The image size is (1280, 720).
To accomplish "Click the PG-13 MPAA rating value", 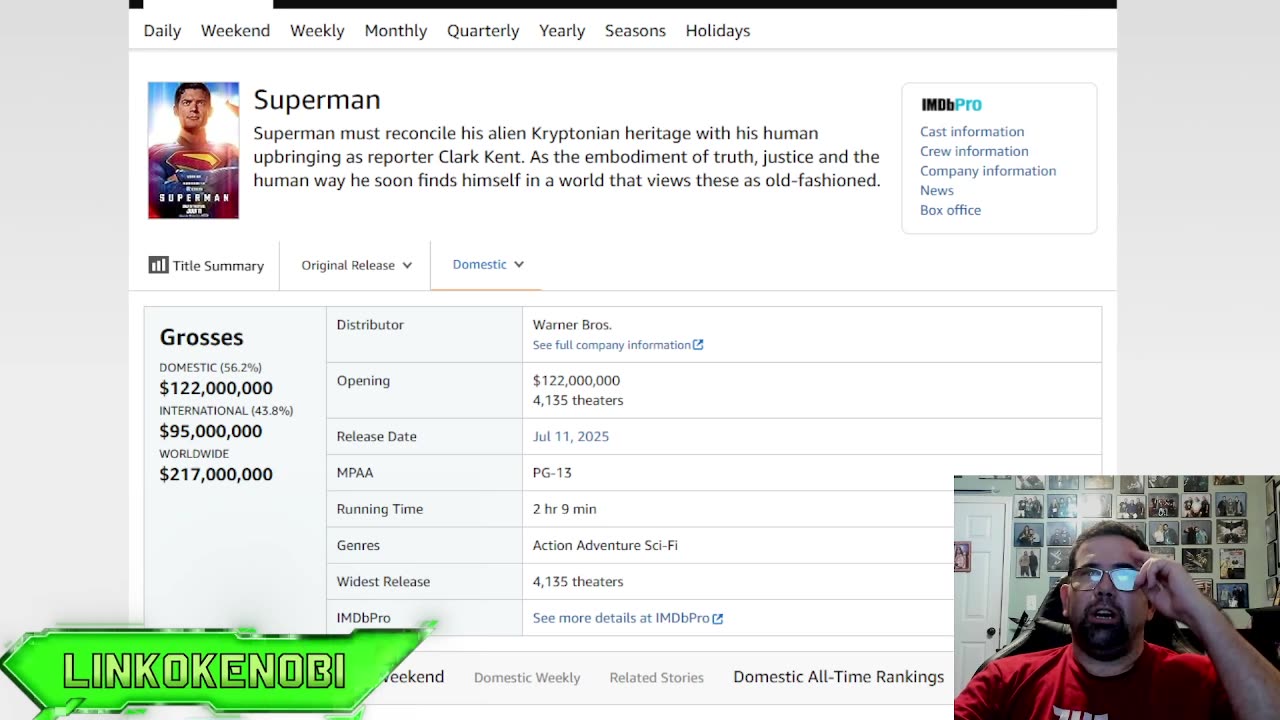I will (552, 473).
